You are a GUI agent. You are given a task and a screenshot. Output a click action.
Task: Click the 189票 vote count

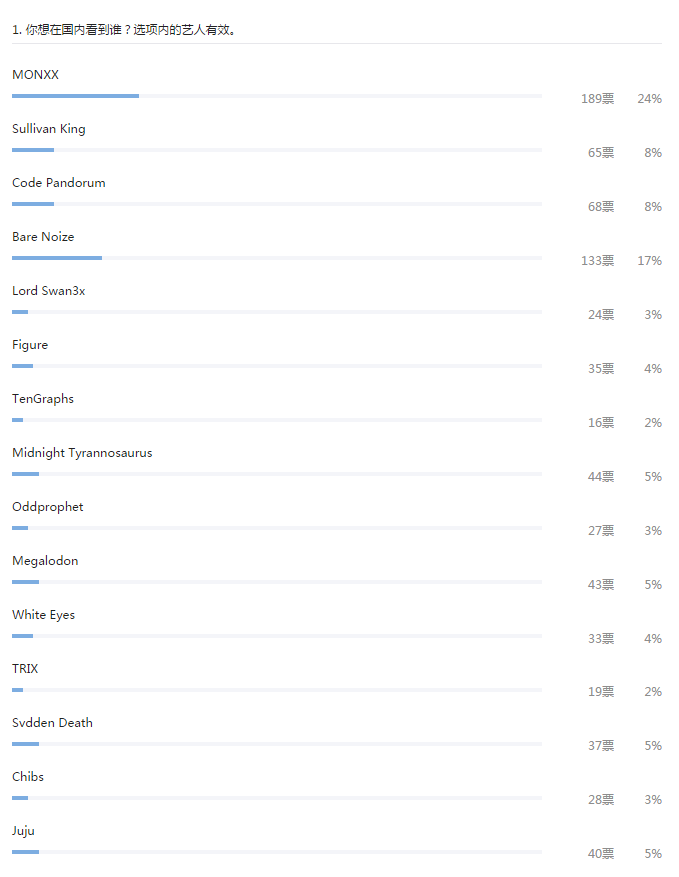coord(598,99)
